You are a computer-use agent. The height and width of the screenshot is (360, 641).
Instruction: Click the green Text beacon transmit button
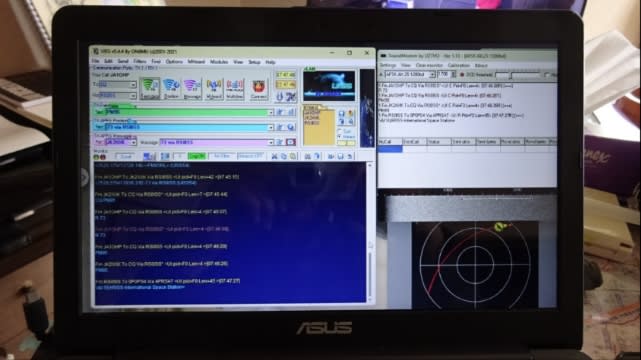pos(149,89)
